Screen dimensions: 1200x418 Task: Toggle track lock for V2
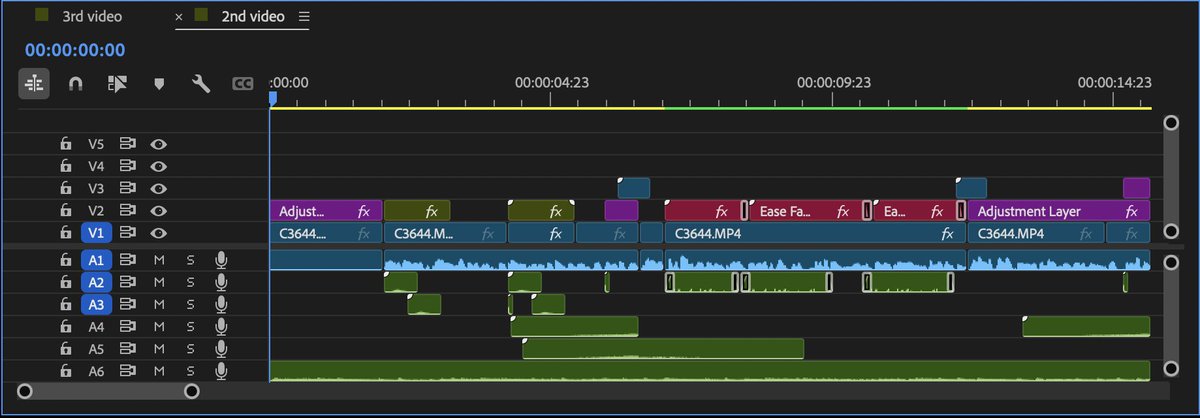(x=65, y=210)
